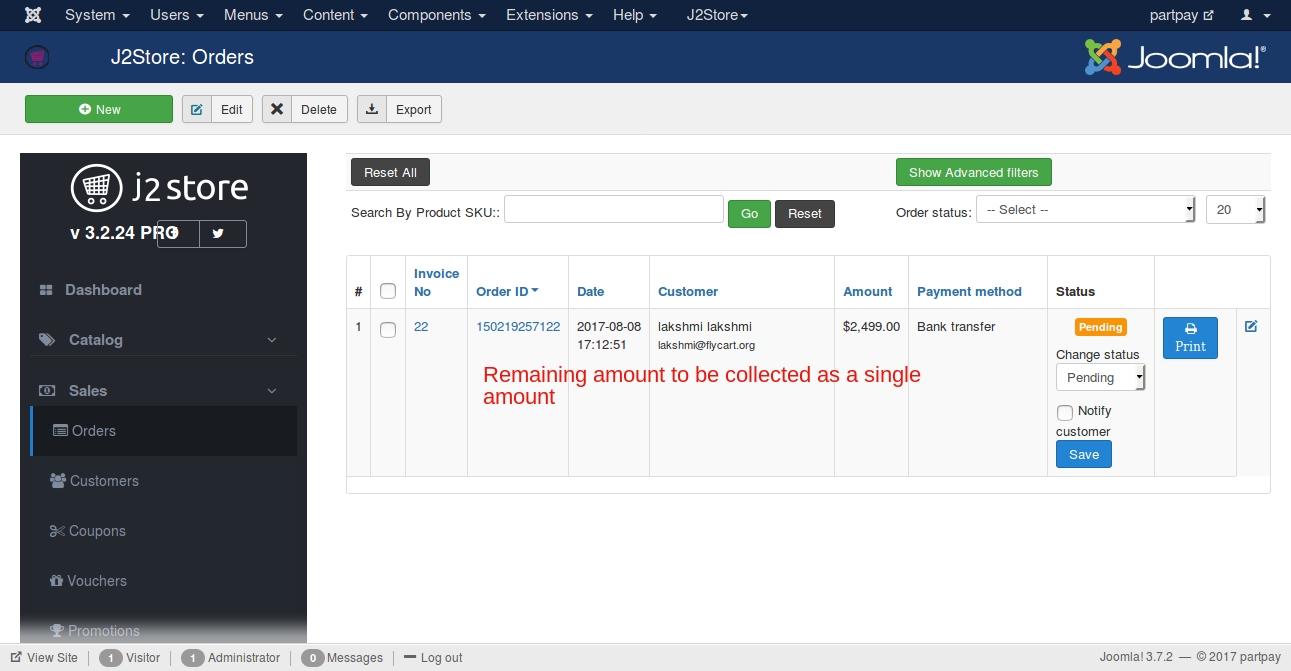
Task: Click the Delete toolbar button
Action: pos(305,110)
